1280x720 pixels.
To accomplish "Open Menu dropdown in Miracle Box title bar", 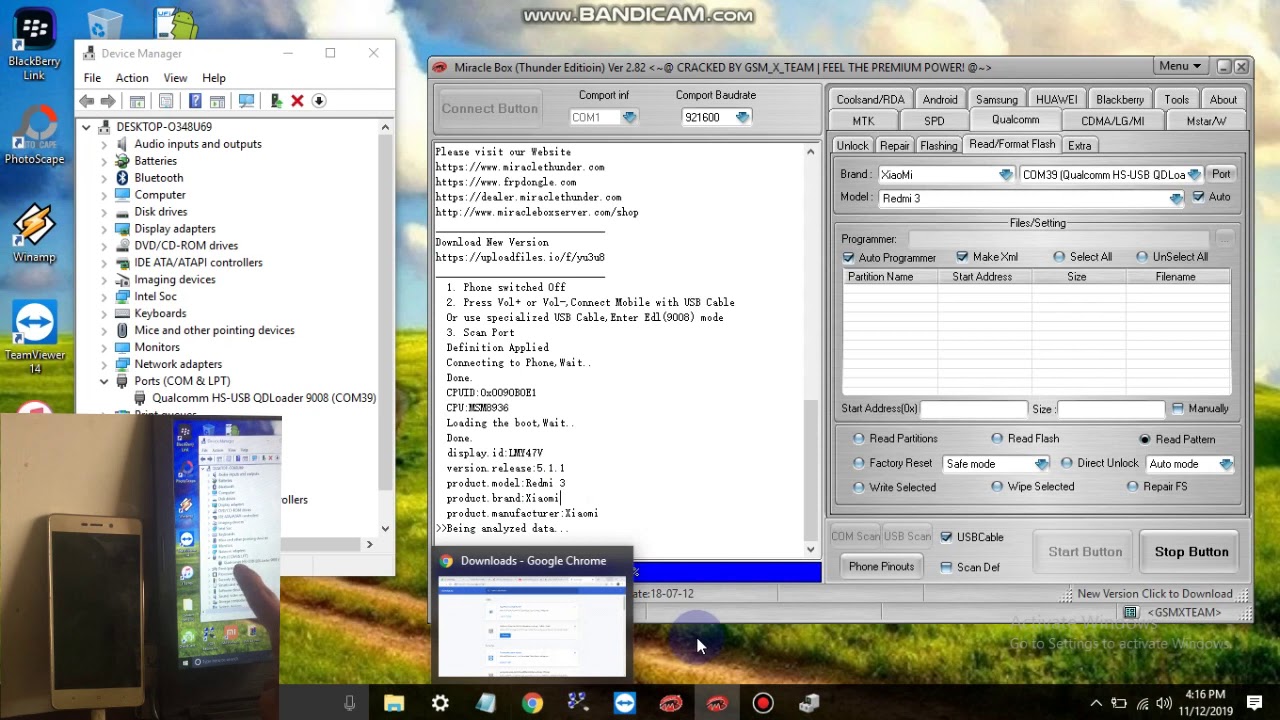I will pos(1179,66).
